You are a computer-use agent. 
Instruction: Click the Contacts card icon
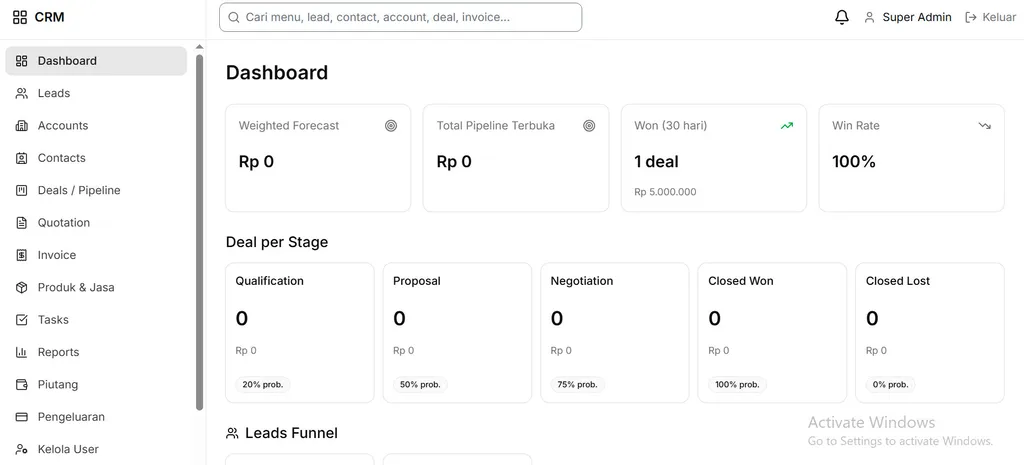pyautogui.click(x=22, y=158)
